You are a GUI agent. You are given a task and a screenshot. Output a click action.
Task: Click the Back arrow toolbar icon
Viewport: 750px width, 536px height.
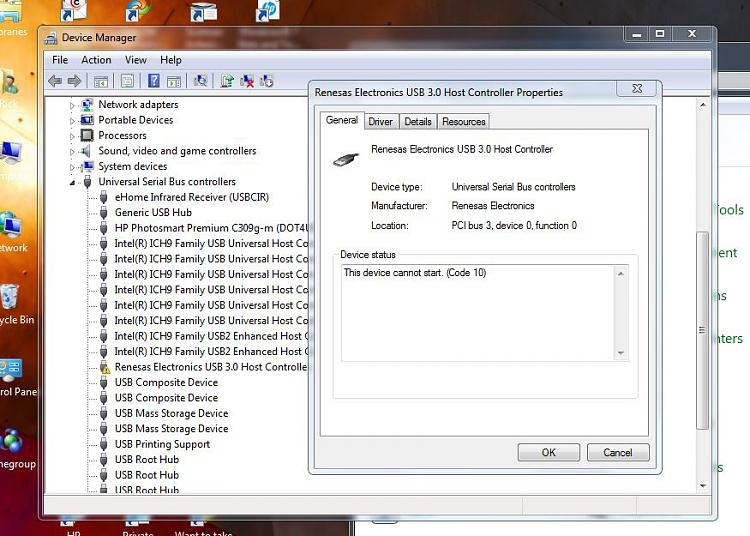(55, 81)
